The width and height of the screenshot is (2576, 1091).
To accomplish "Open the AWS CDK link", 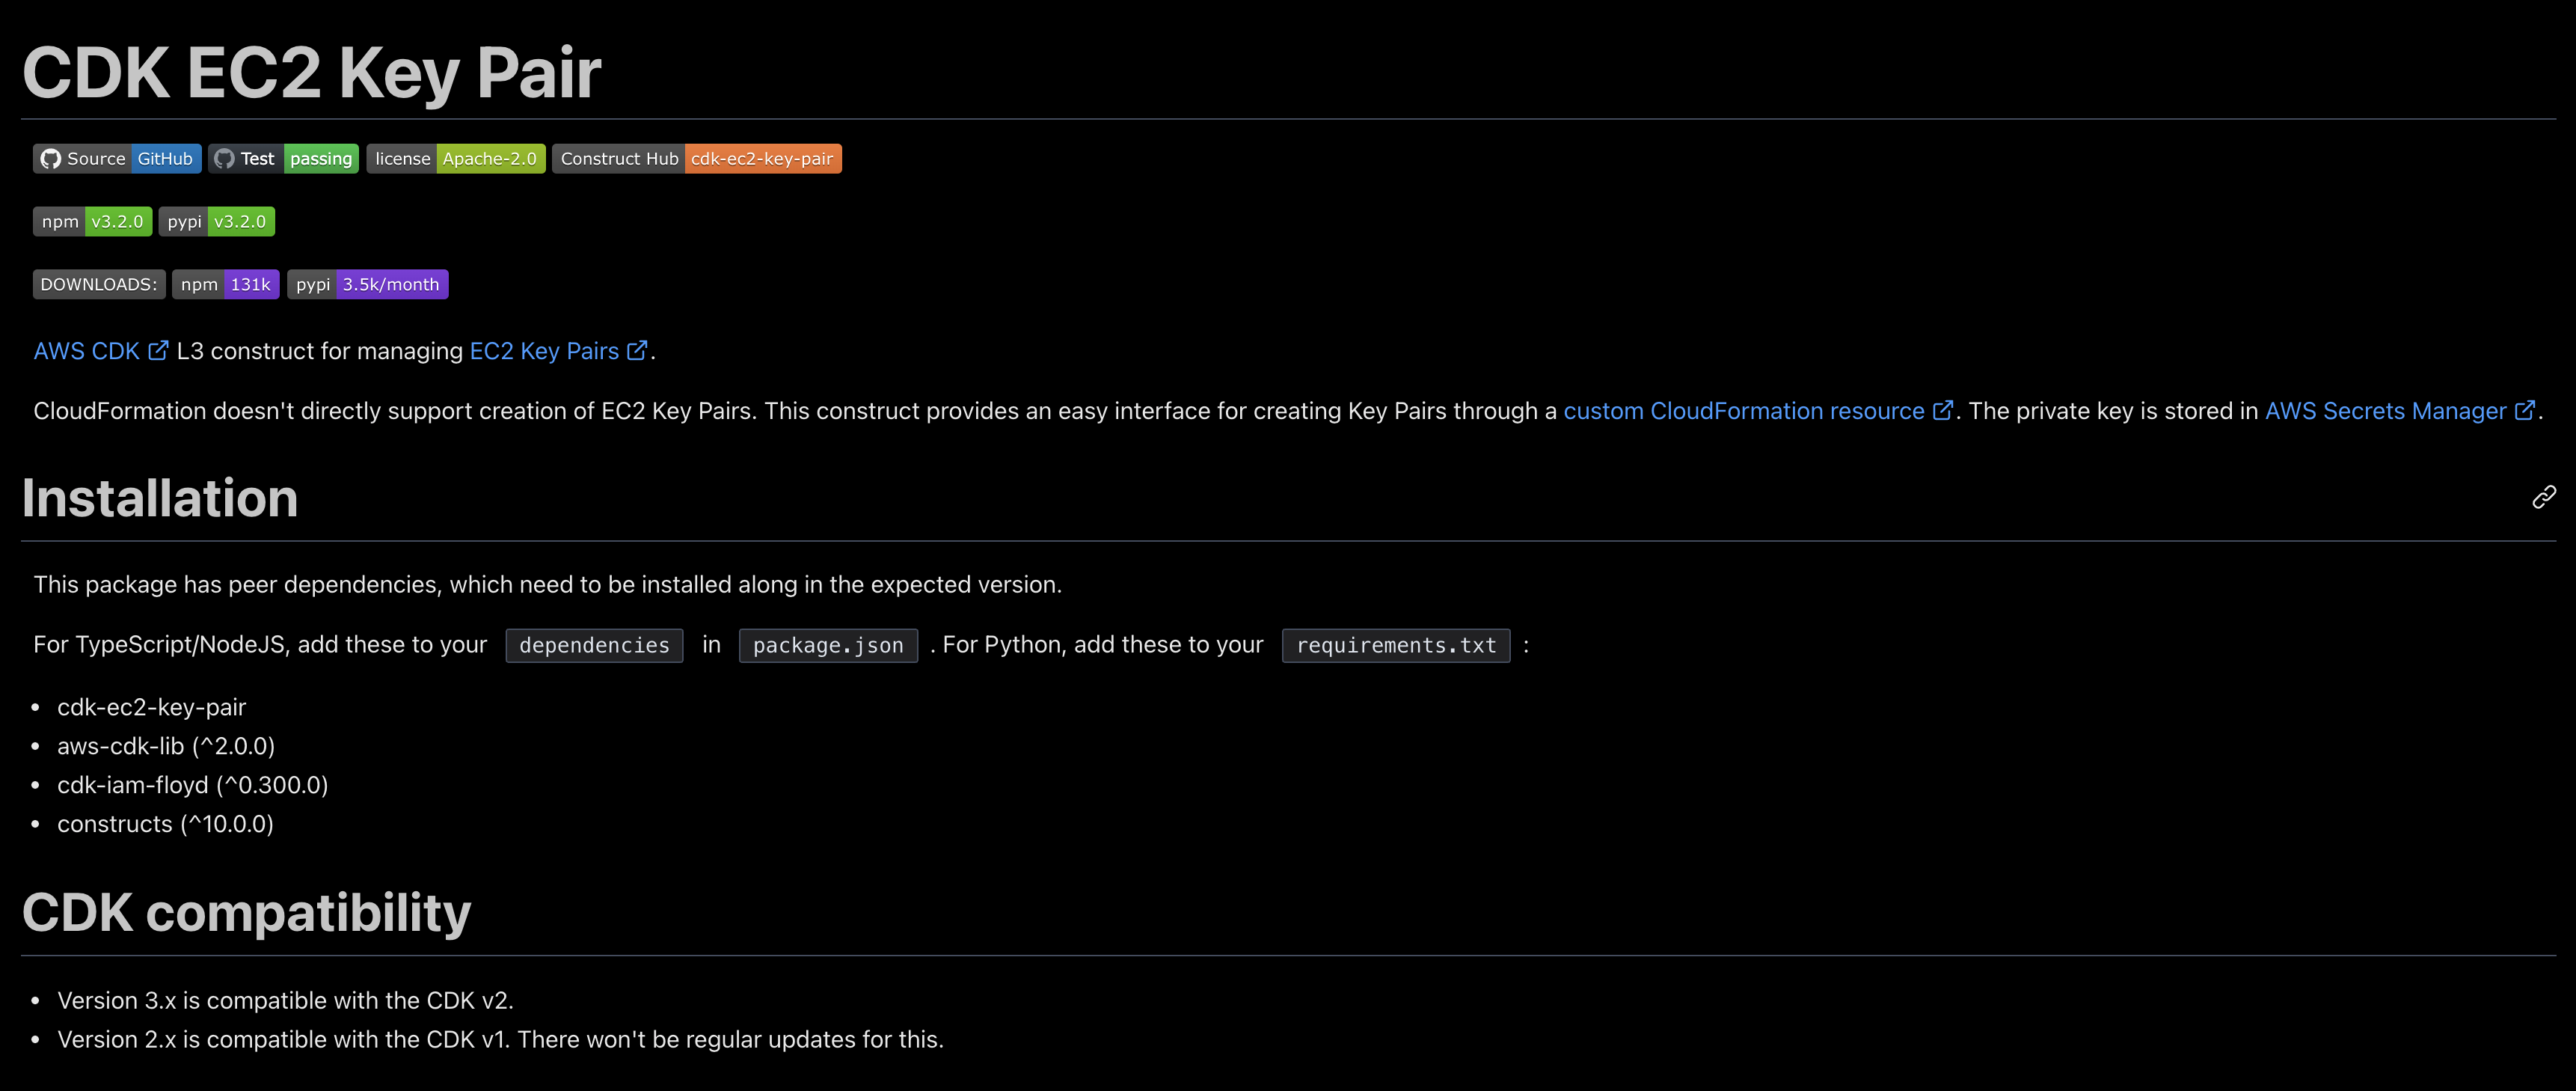I will point(85,350).
